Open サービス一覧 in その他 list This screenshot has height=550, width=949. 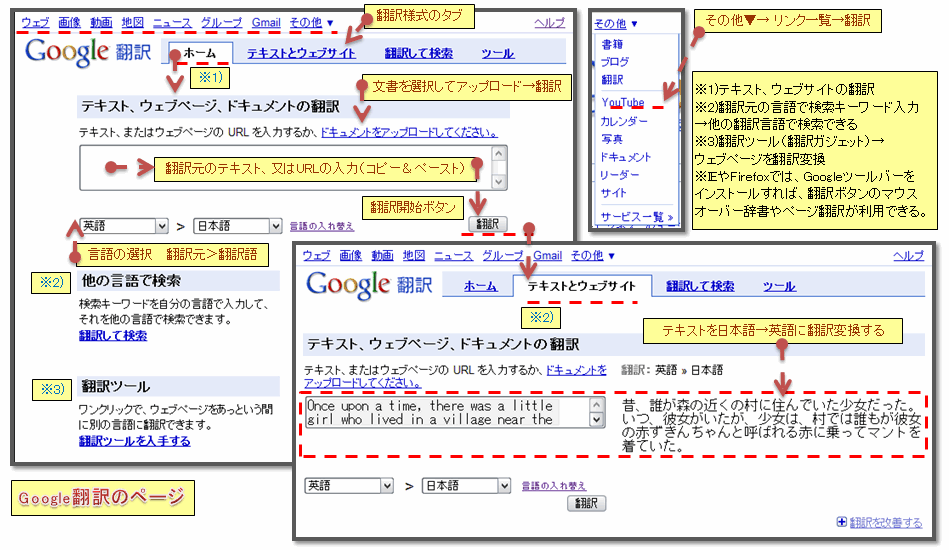click(x=636, y=217)
